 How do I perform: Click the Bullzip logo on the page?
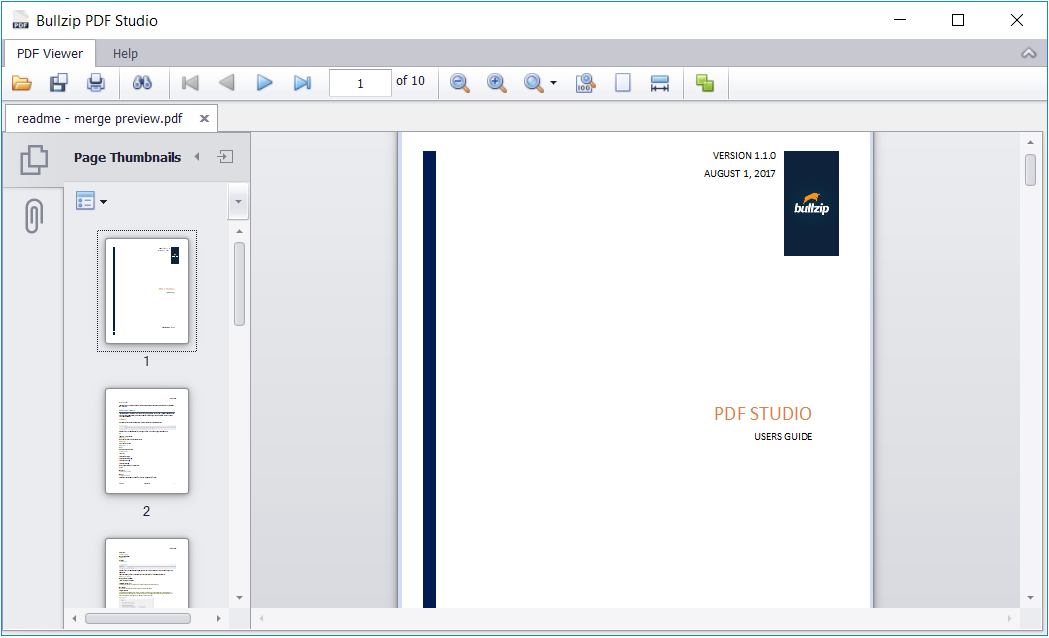point(811,203)
